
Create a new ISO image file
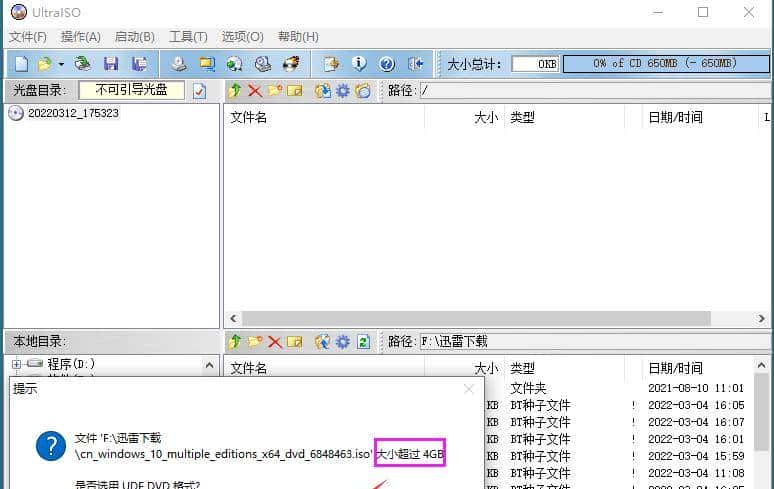point(21,64)
